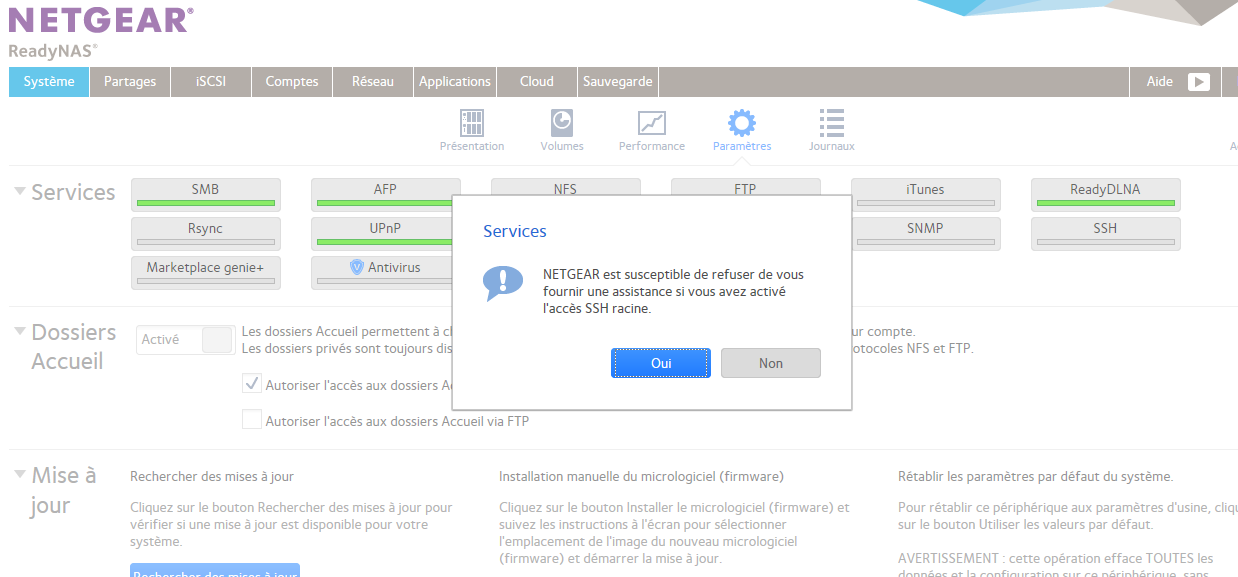The image size is (1238, 577).
Task: Click the 'Rechercher des mises à jour' heading
Action: click(212, 477)
